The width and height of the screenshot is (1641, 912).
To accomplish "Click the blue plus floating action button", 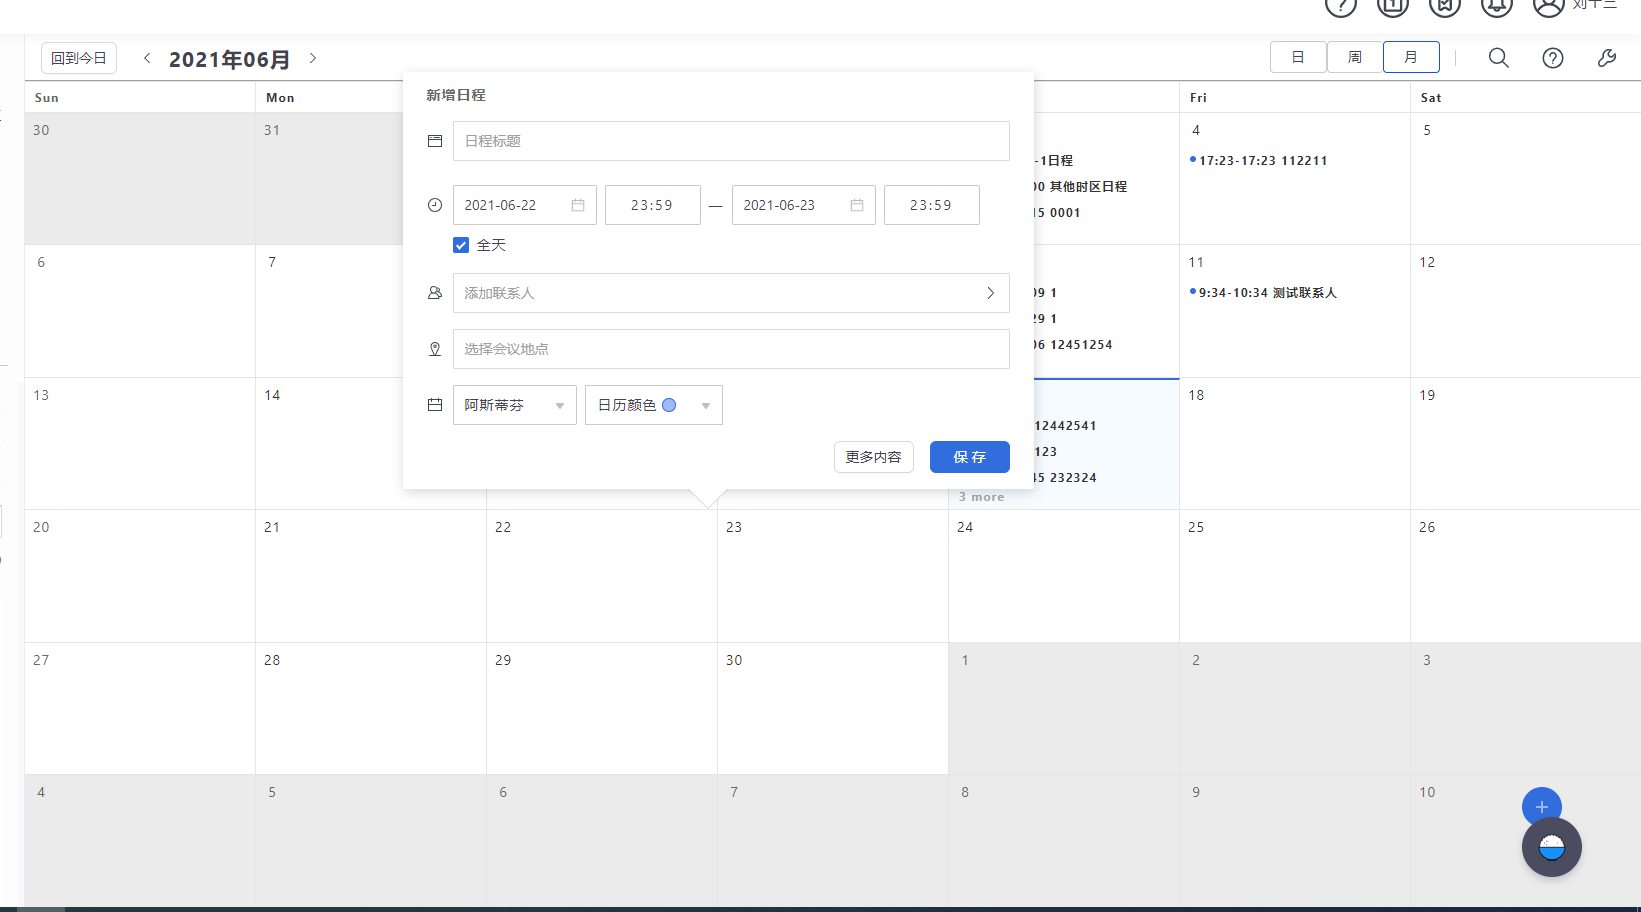I will pyautogui.click(x=1541, y=806).
